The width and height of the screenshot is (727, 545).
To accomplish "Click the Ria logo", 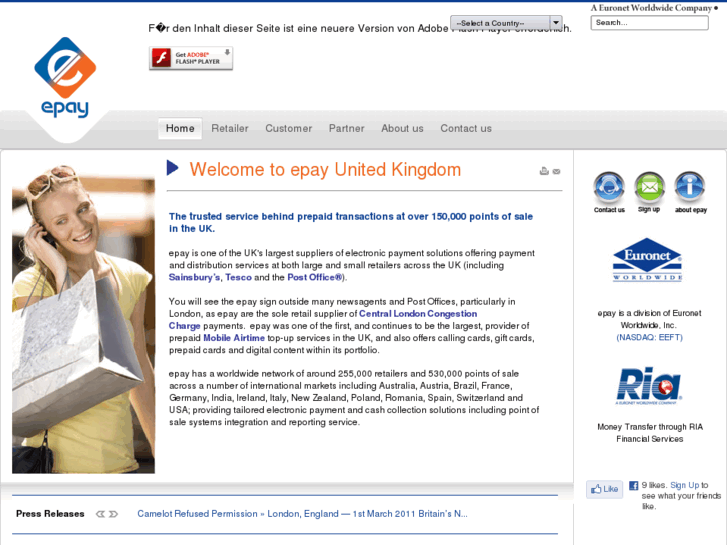I will click(649, 385).
